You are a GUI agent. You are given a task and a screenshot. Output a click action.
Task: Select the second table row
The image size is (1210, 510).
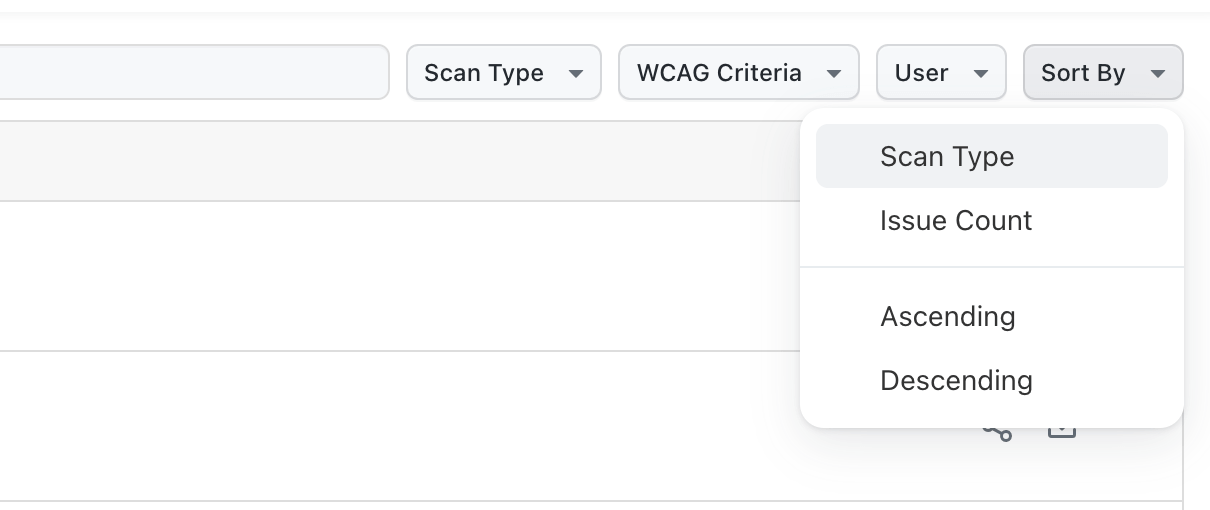coord(400,426)
